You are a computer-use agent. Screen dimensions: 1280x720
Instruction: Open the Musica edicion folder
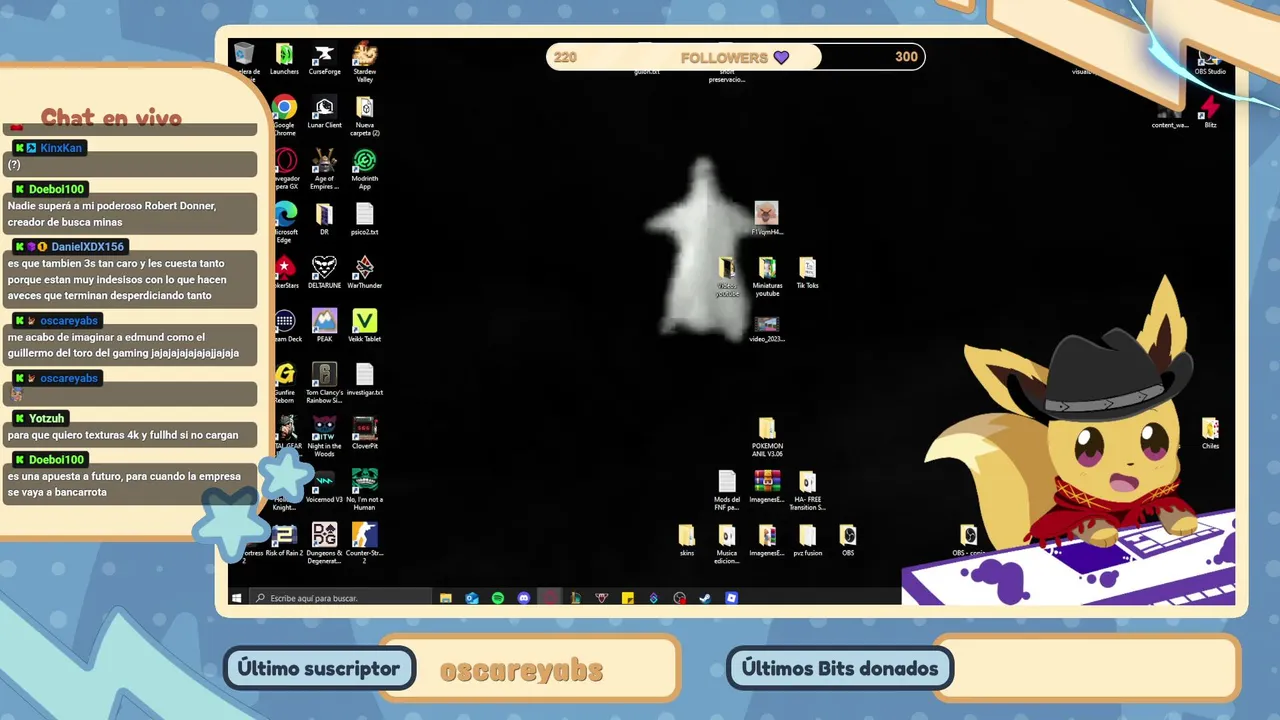coord(727,545)
